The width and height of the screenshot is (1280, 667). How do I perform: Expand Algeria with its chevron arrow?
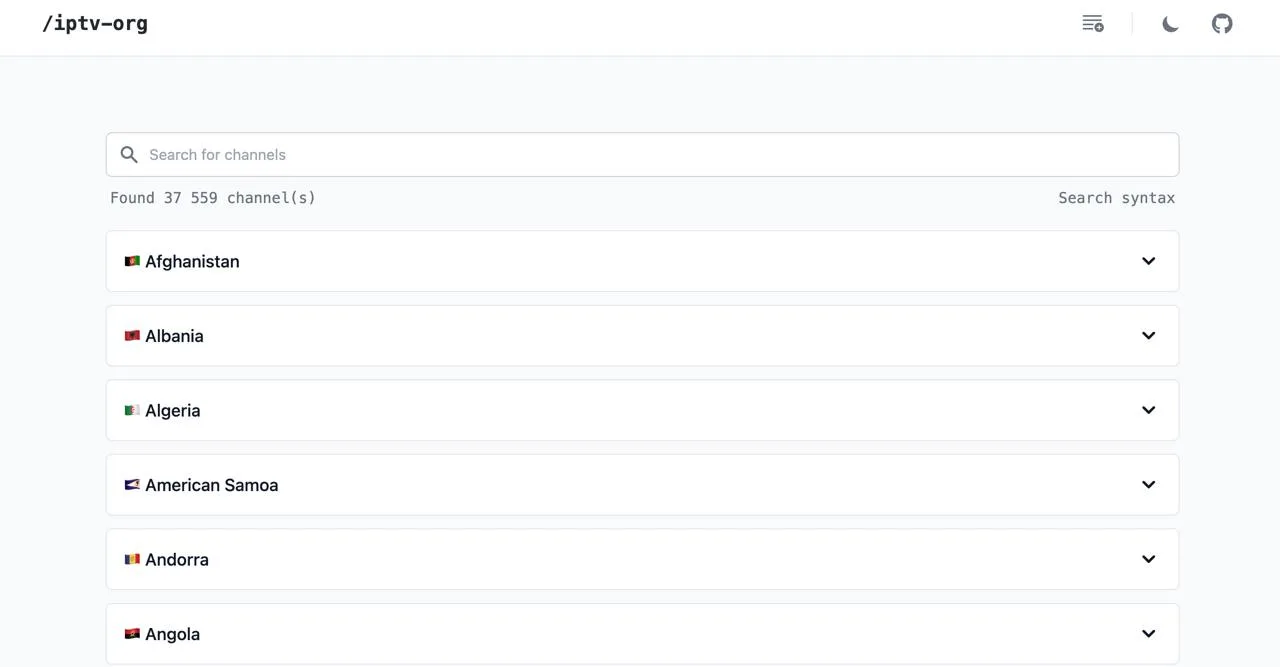pyautogui.click(x=1148, y=410)
